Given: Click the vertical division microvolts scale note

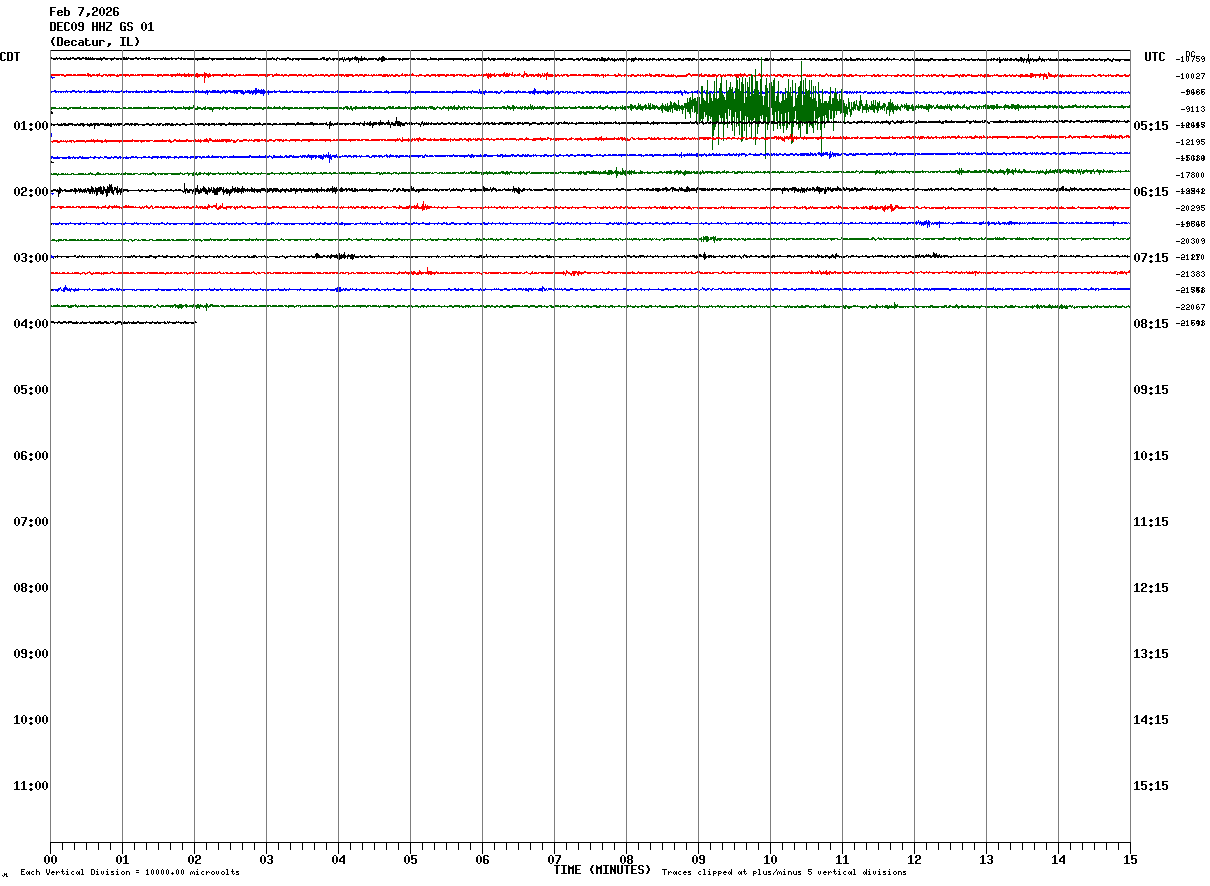Looking at the screenshot, I should pyautogui.click(x=129, y=873).
